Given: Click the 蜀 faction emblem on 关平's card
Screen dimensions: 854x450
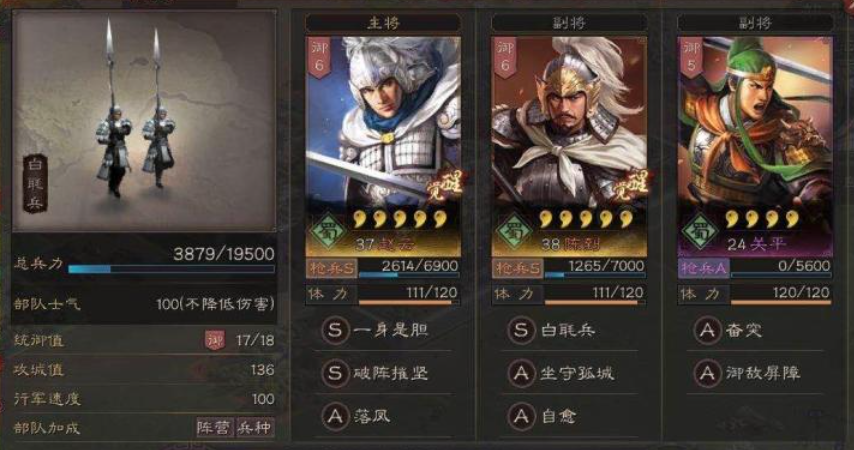Looking at the screenshot, I should pyautogui.click(x=699, y=232).
